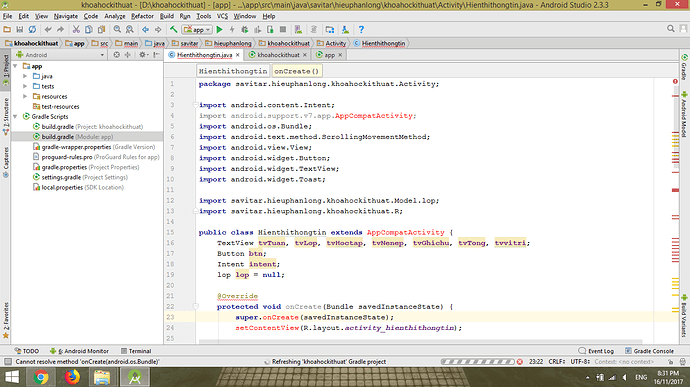This screenshot has width=690, height=387.
Task: Click the Cut scissors icon
Action: (76, 29)
